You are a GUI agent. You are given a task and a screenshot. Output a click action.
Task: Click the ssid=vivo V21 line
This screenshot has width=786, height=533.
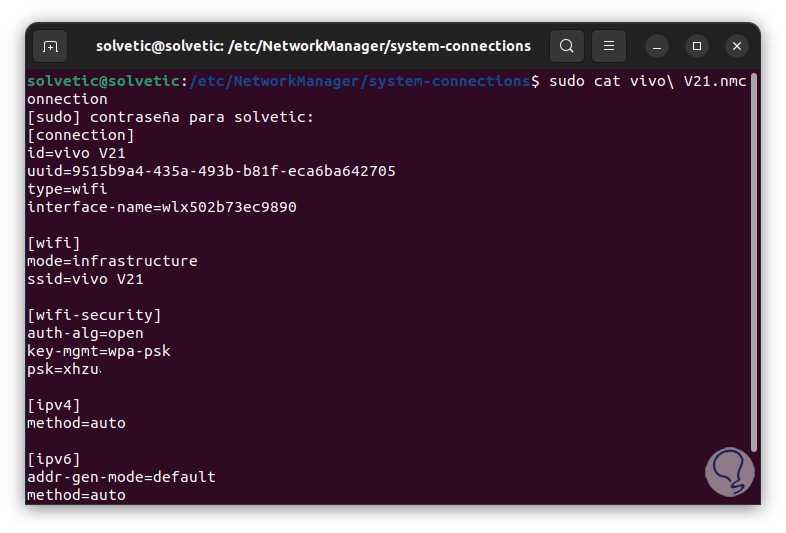point(85,279)
